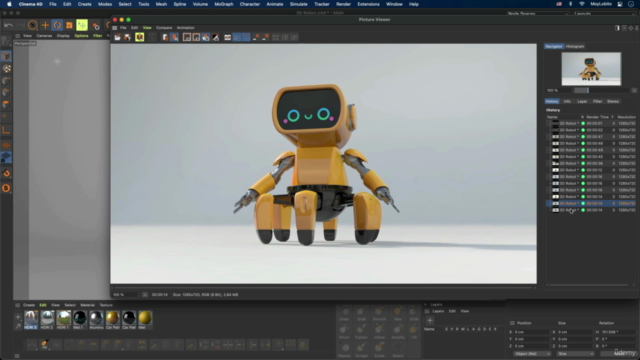The width and height of the screenshot is (640, 360).
Task: Click the L-shaped axis icon in left palette
Action: [6, 131]
